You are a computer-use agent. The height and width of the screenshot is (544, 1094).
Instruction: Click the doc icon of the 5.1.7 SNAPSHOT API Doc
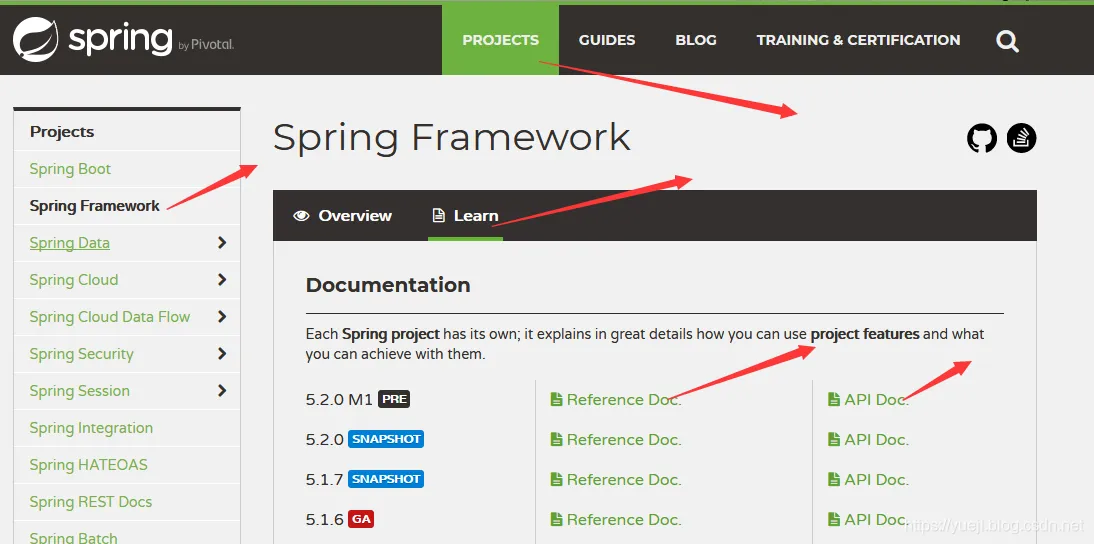coord(834,480)
